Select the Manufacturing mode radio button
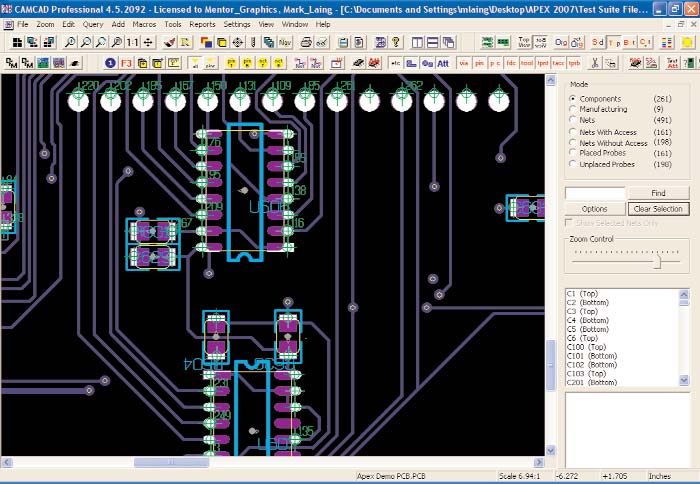 point(571,110)
